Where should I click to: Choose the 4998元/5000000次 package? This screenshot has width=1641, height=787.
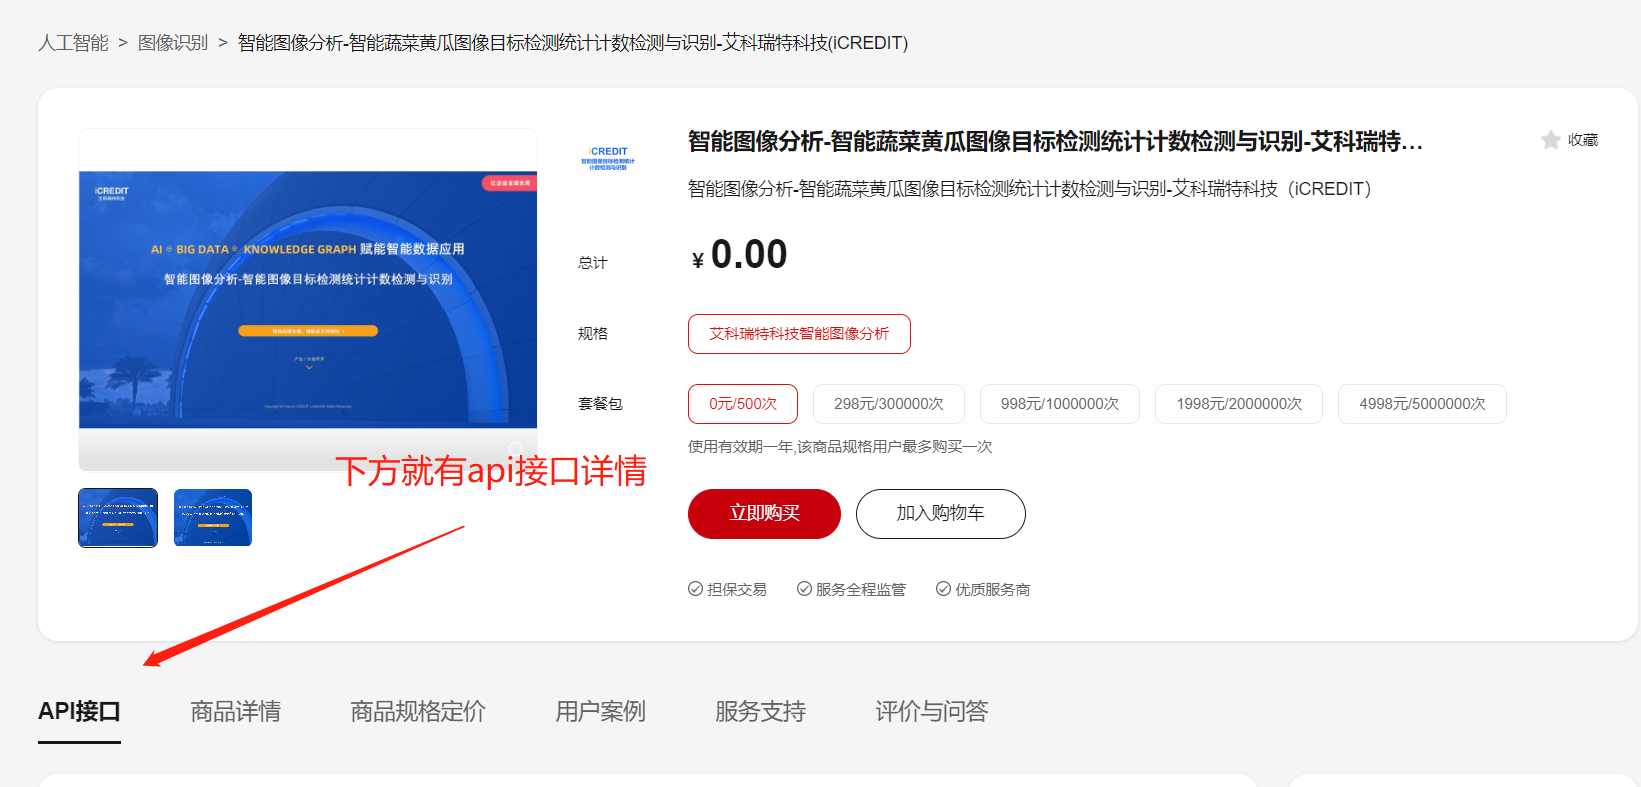click(1422, 404)
